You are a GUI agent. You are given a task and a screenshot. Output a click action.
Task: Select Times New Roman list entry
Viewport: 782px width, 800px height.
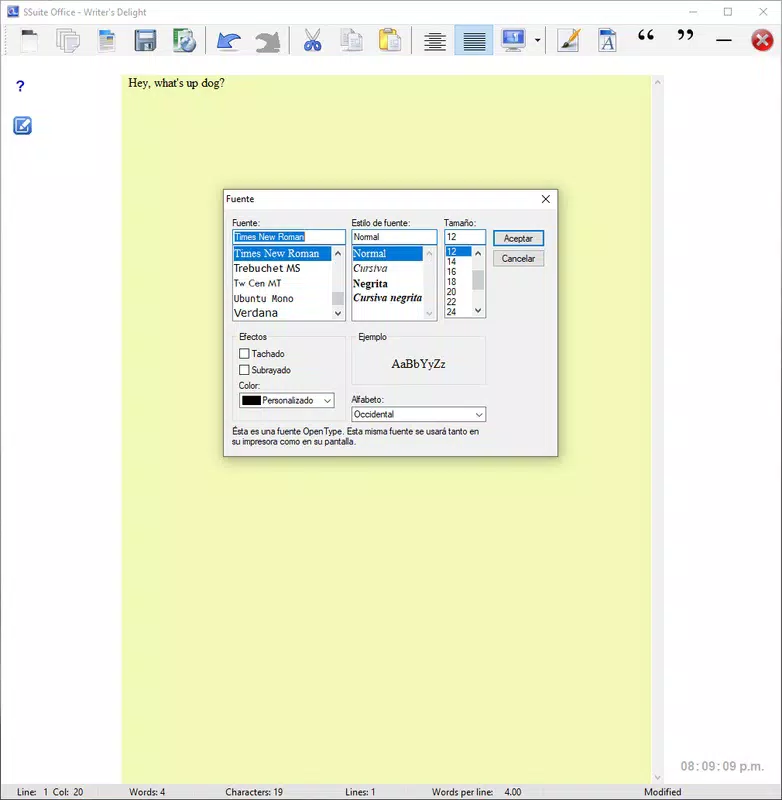coord(282,254)
